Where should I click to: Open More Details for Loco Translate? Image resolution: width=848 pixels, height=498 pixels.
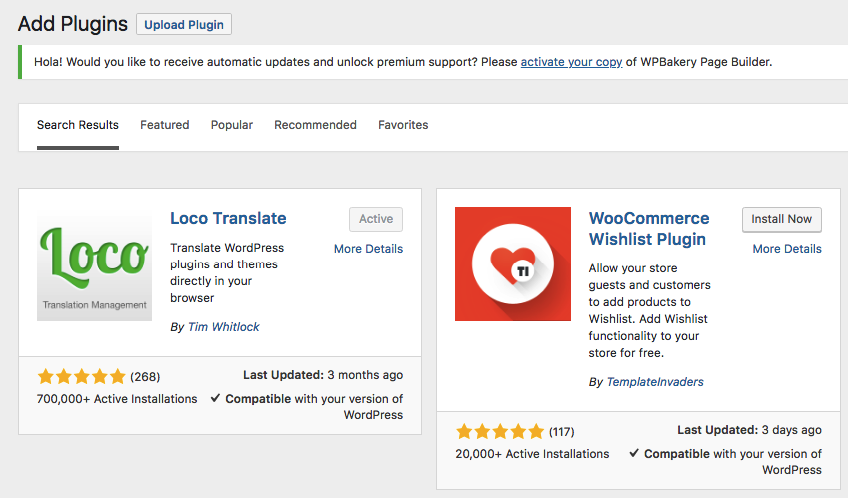(368, 249)
